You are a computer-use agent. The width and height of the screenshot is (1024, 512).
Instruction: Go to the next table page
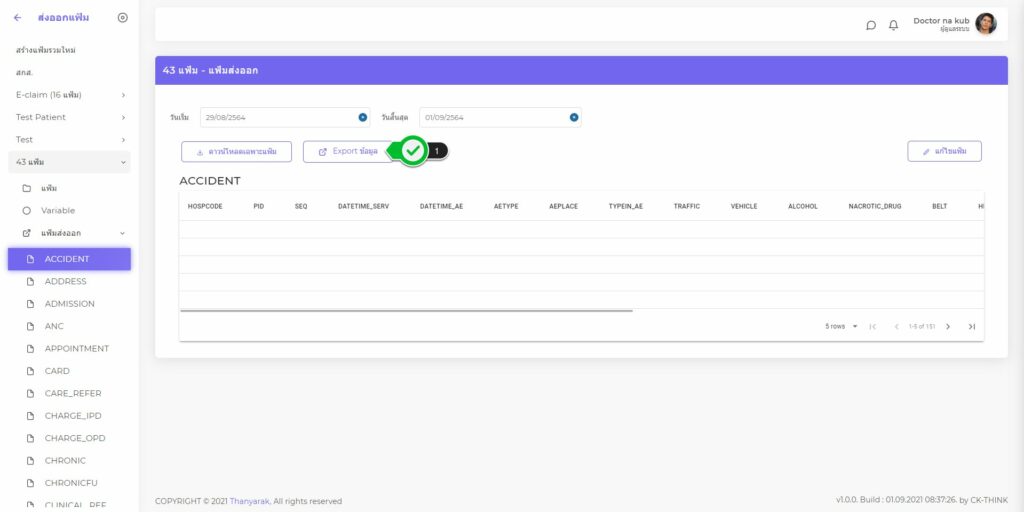(x=948, y=326)
